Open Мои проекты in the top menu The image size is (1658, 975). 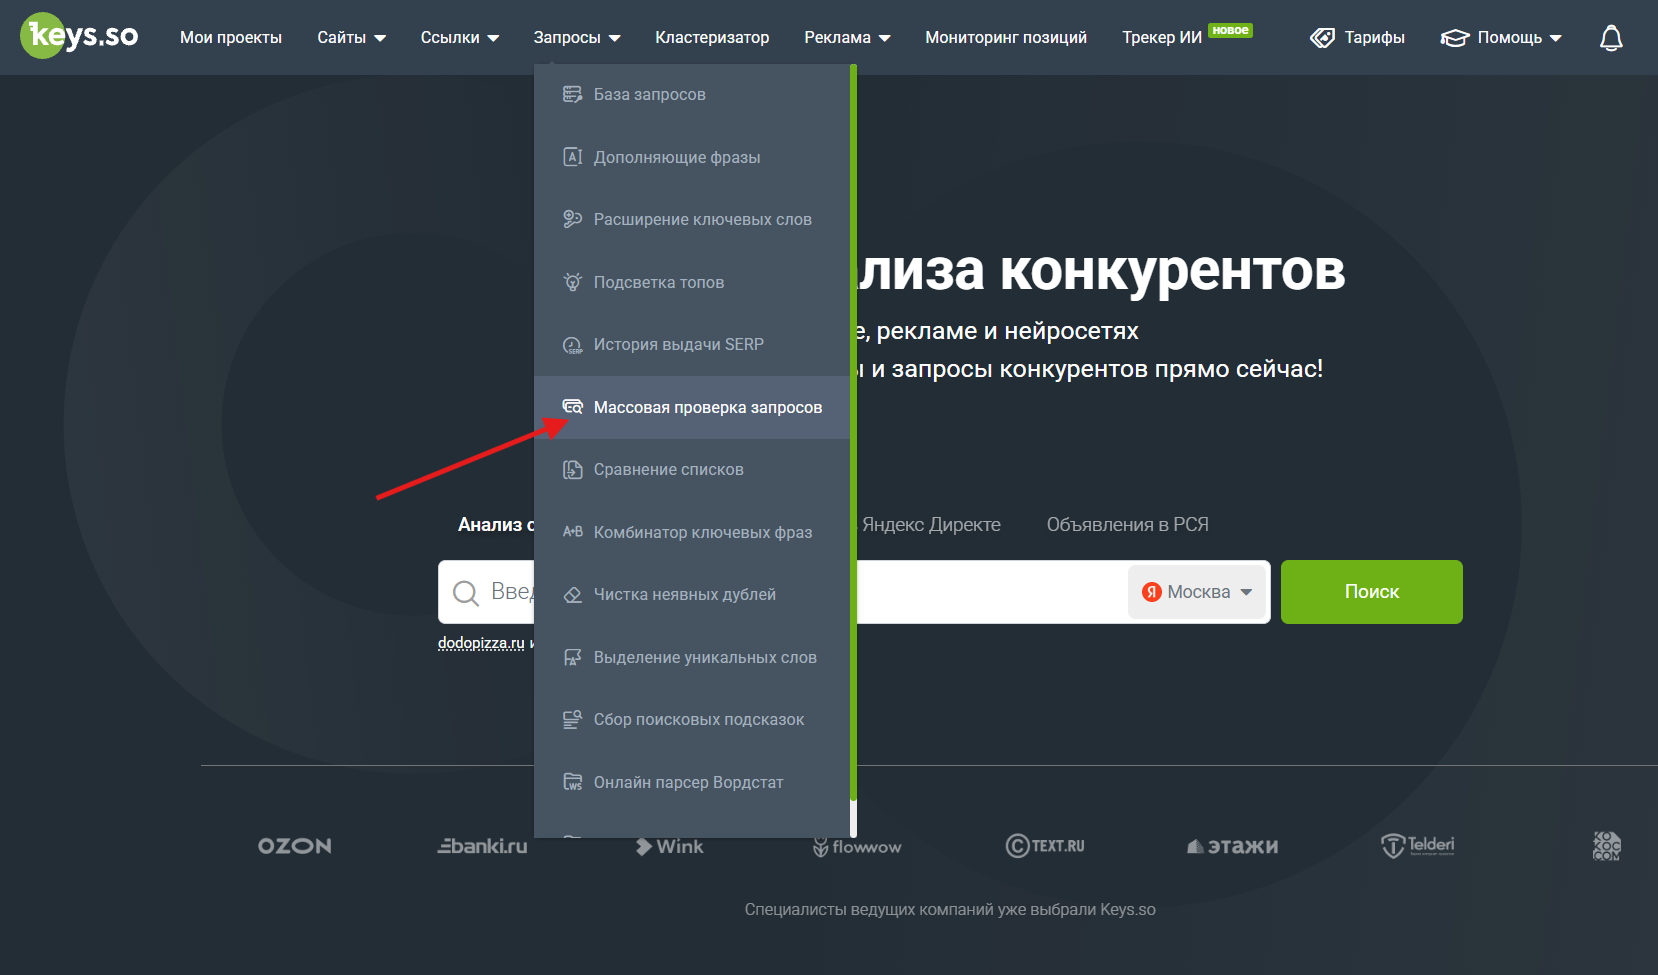click(231, 38)
